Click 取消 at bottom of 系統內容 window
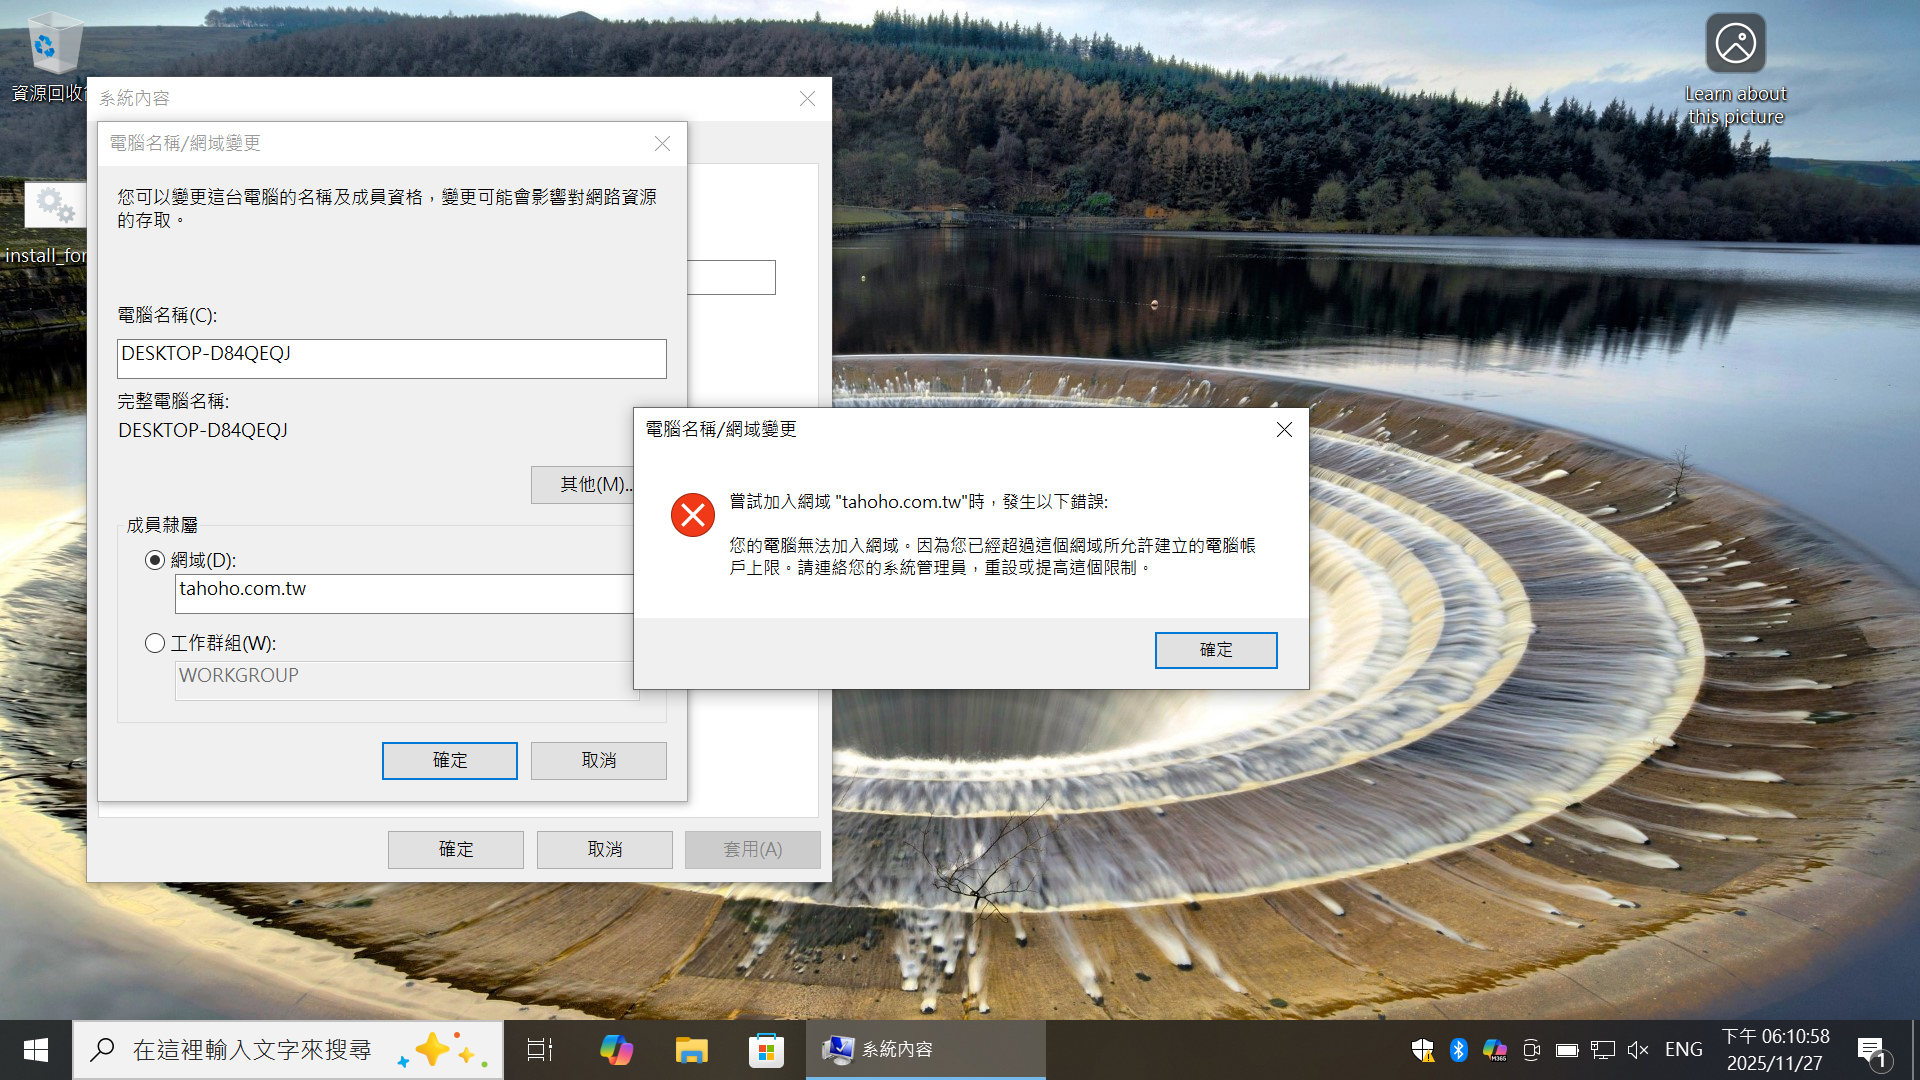Image resolution: width=1920 pixels, height=1080 pixels. 604,849
